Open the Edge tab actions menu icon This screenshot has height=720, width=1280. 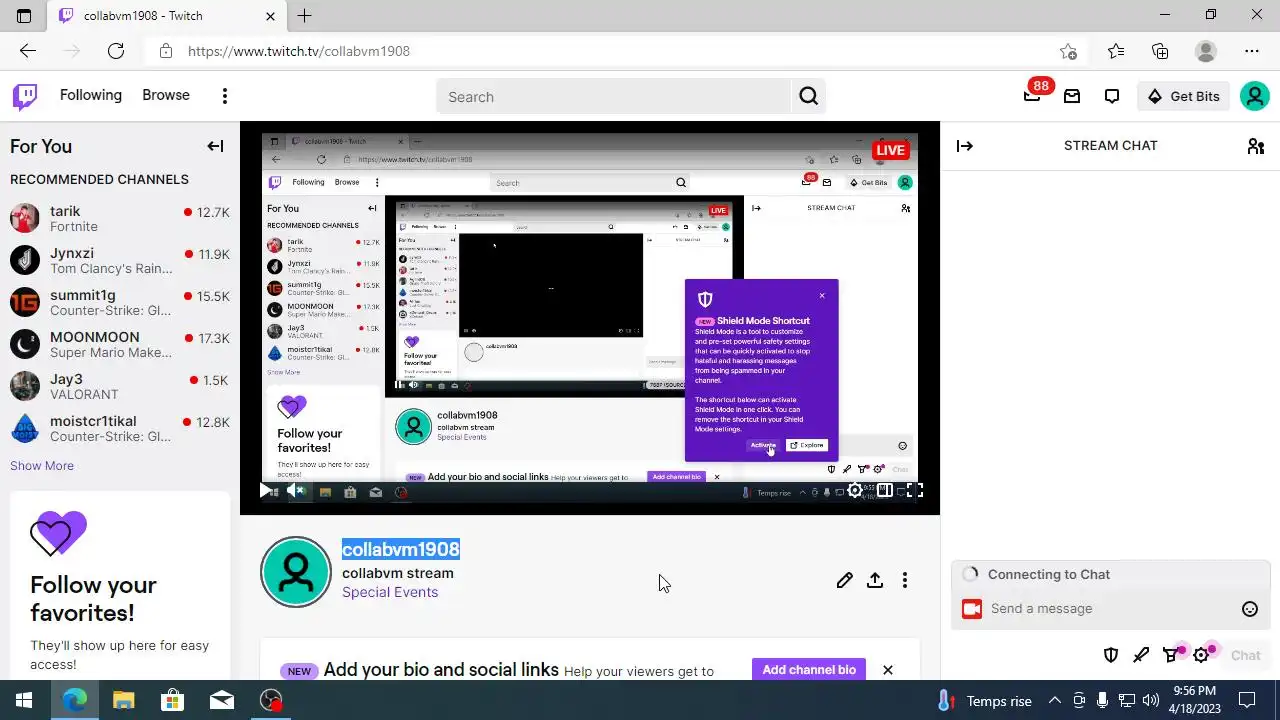tap(24, 16)
